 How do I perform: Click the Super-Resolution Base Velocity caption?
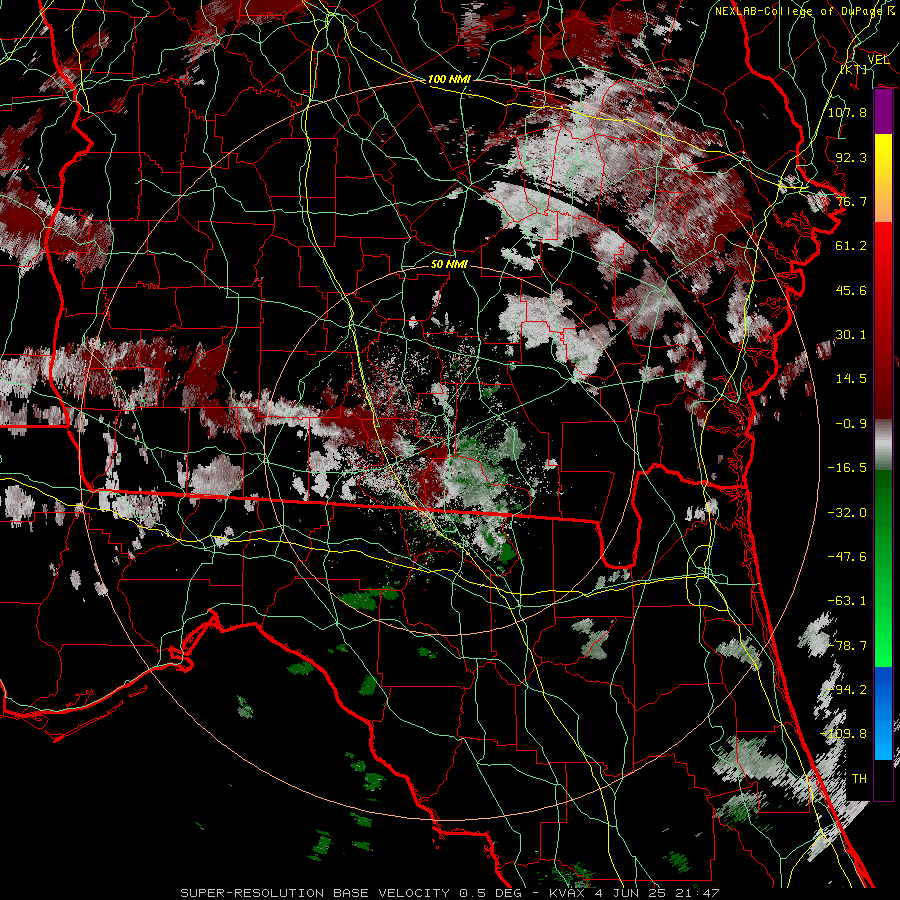point(449,893)
